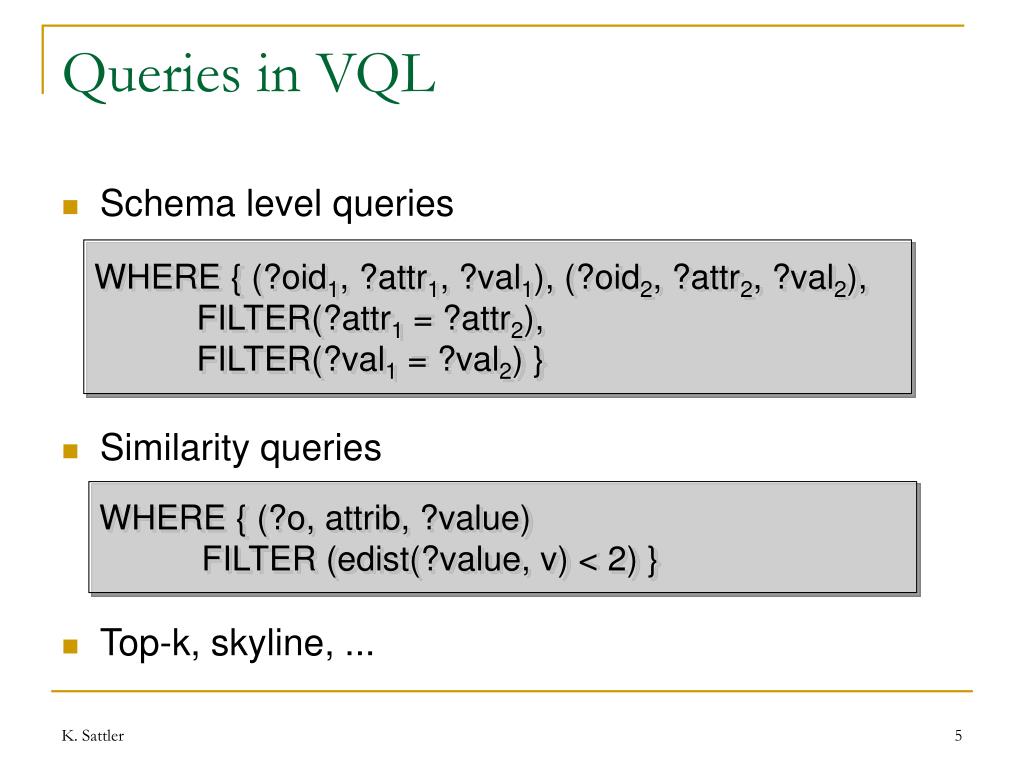Click the (?oid2, ?attr2, ?val2) triple
This screenshot has width=1024, height=768.
(x=714, y=279)
